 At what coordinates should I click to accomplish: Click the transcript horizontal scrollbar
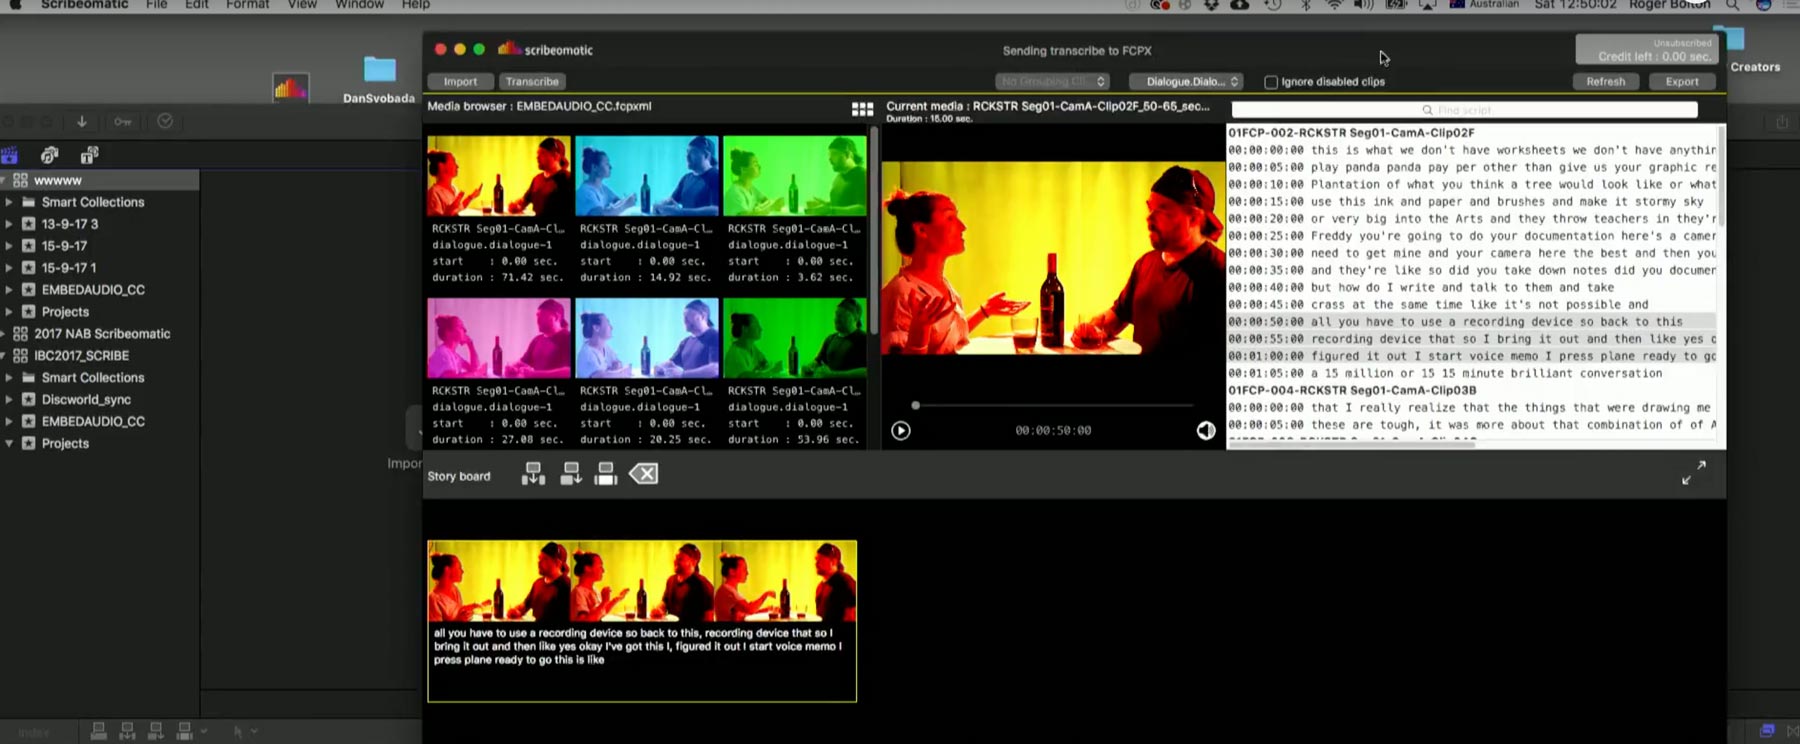point(1351,443)
